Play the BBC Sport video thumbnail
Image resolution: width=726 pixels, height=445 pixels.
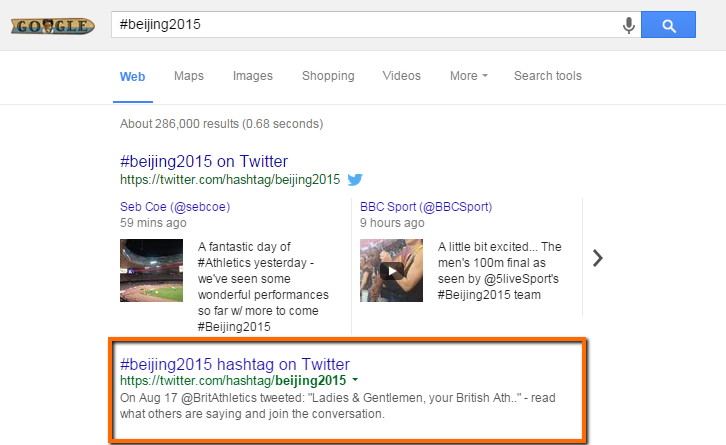[x=391, y=270]
